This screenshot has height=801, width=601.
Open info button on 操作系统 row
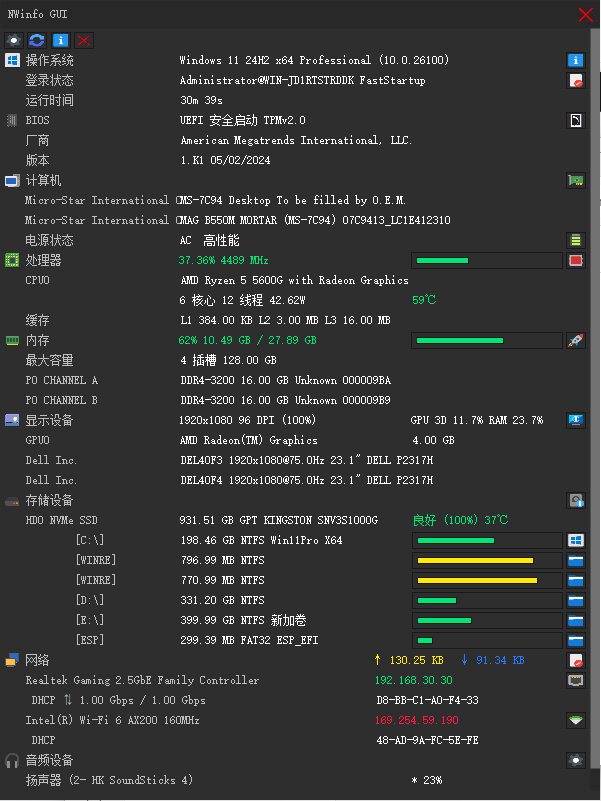tap(576, 60)
